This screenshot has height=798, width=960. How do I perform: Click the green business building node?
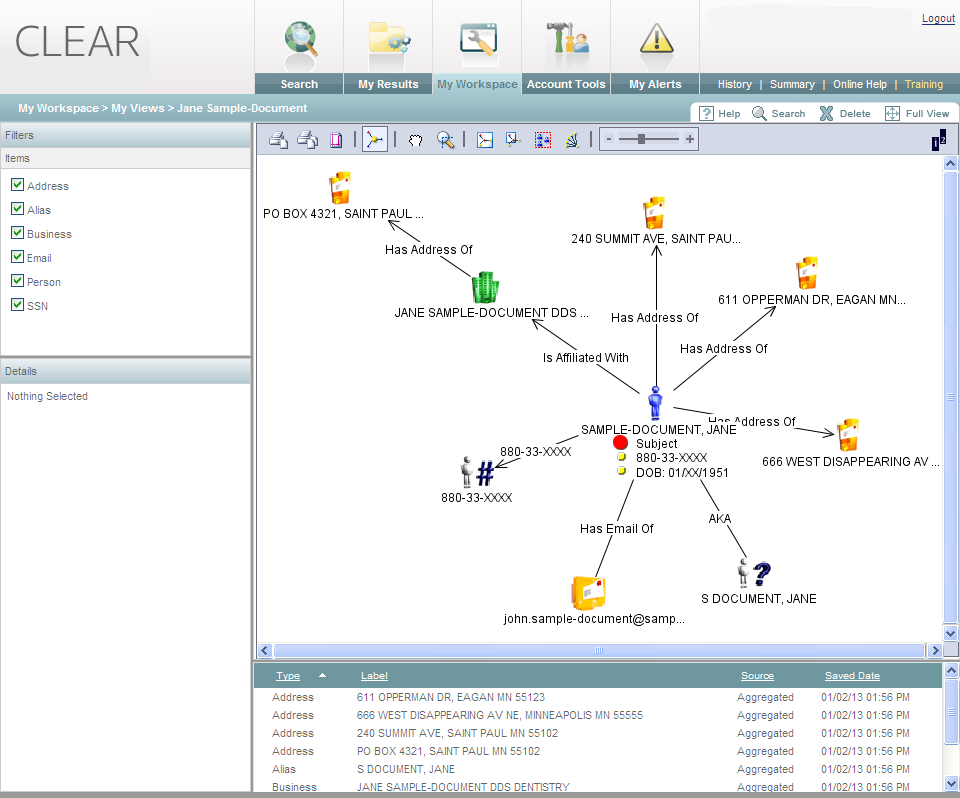[485, 287]
